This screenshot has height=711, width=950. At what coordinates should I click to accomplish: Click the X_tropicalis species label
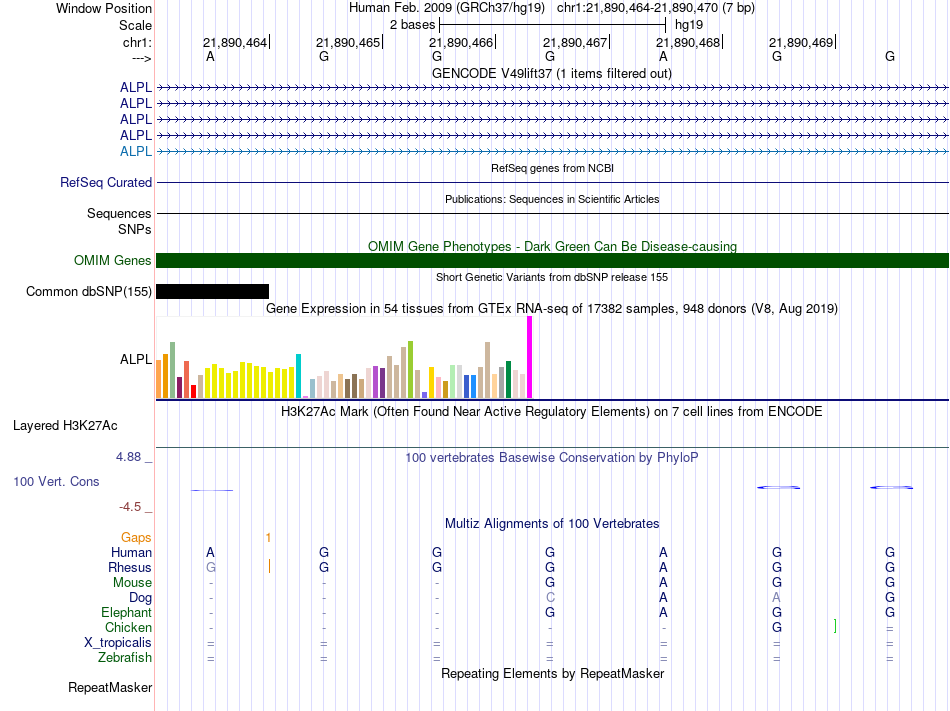pos(118,643)
